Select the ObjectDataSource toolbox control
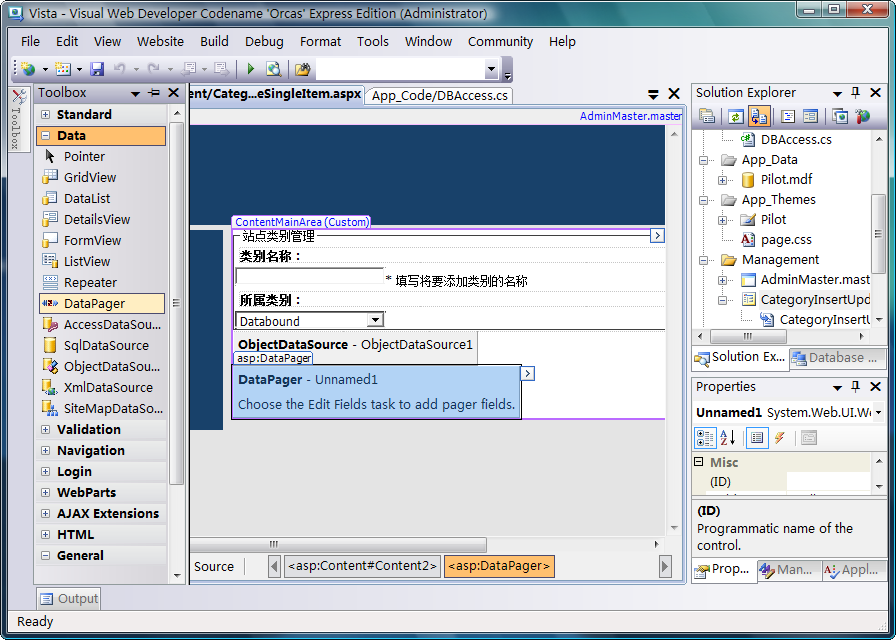The width and height of the screenshot is (896, 640). (x=102, y=367)
